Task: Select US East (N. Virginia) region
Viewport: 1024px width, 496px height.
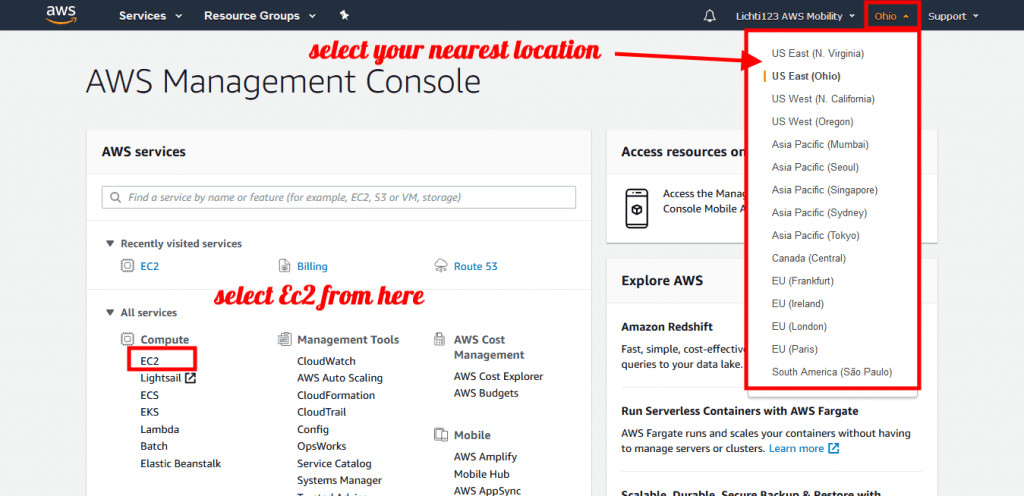Action: coord(818,53)
